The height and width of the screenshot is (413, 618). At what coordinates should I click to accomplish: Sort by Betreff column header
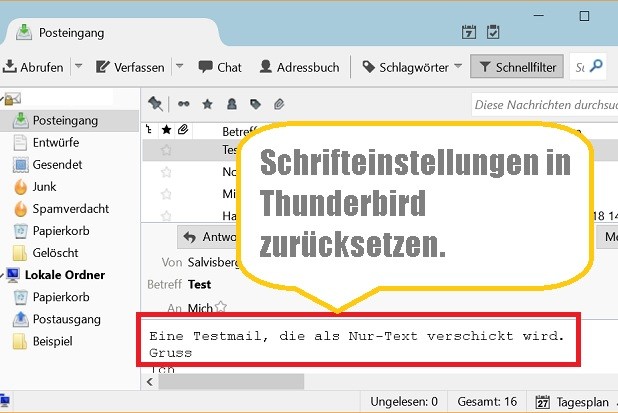pos(240,131)
